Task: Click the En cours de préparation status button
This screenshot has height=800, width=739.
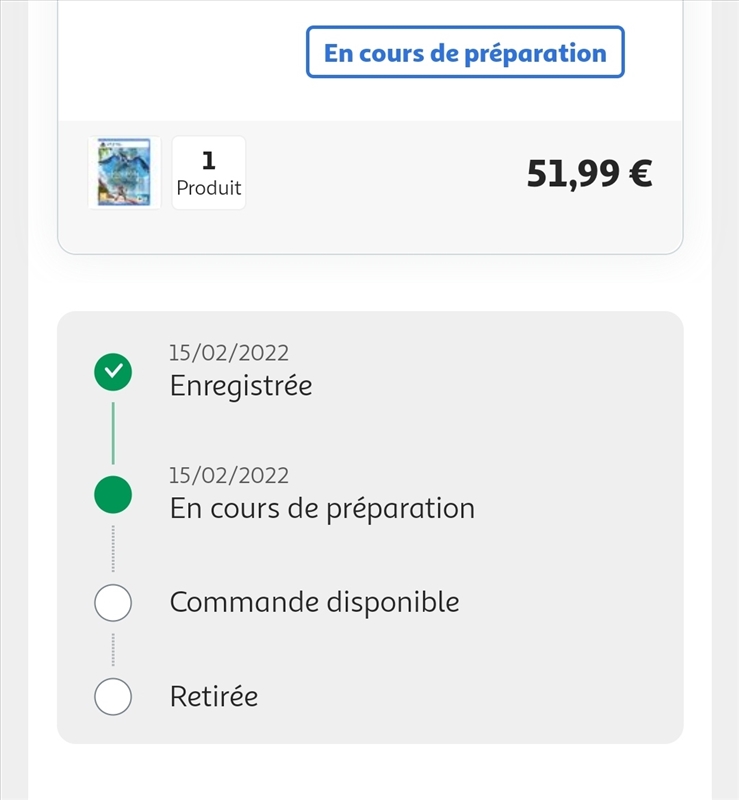Action: [x=465, y=52]
